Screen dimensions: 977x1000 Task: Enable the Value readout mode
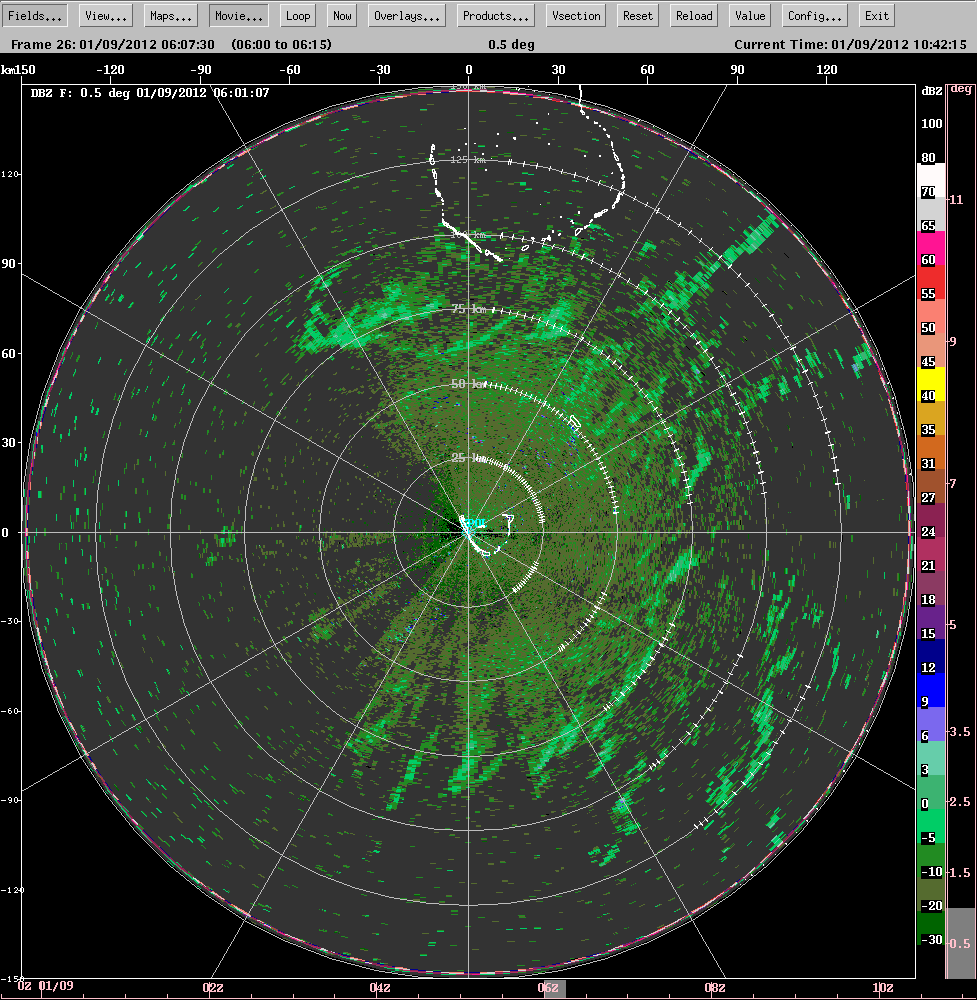(x=749, y=15)
